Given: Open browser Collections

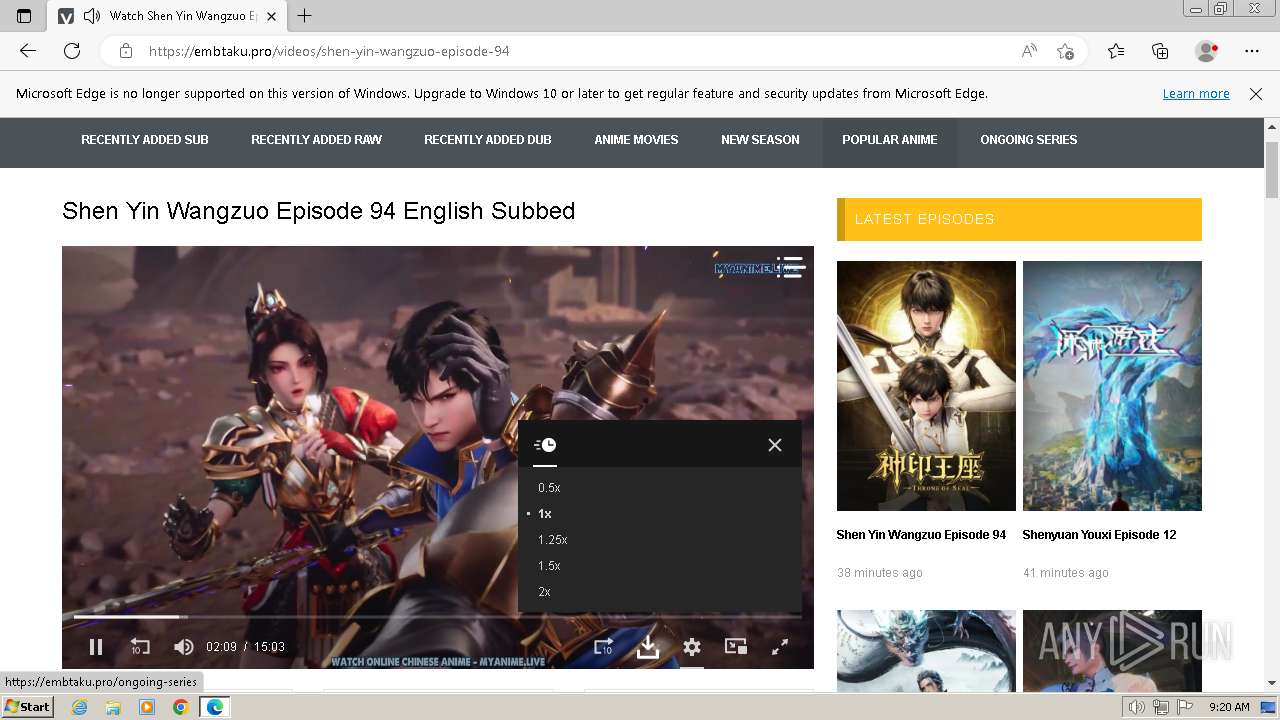Looking at the screenshot, I should point(1160,51).
